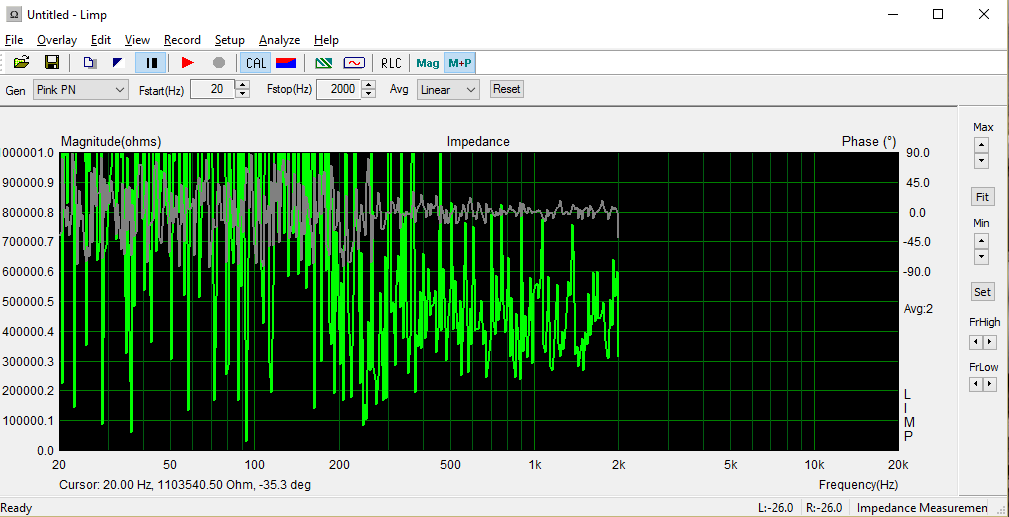Toggle the M+P magnitude plus phase view
Screen dimensions: 1009x517
pyautogui.click(x=459, y=62)
